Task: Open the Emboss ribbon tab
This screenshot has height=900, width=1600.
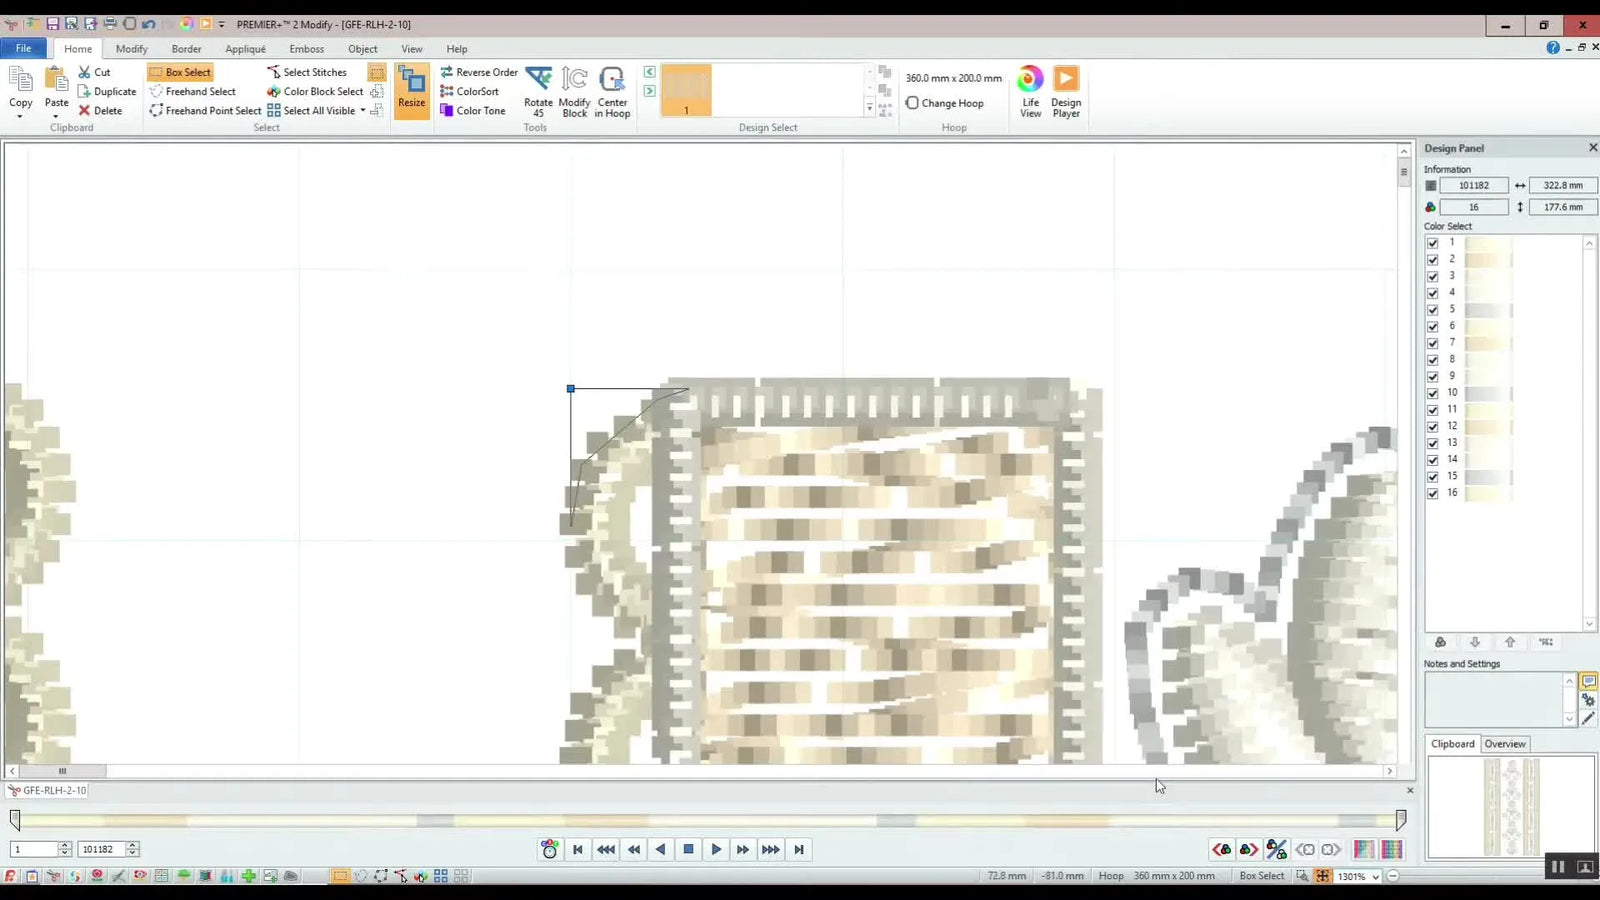Action: pos(306,49)
